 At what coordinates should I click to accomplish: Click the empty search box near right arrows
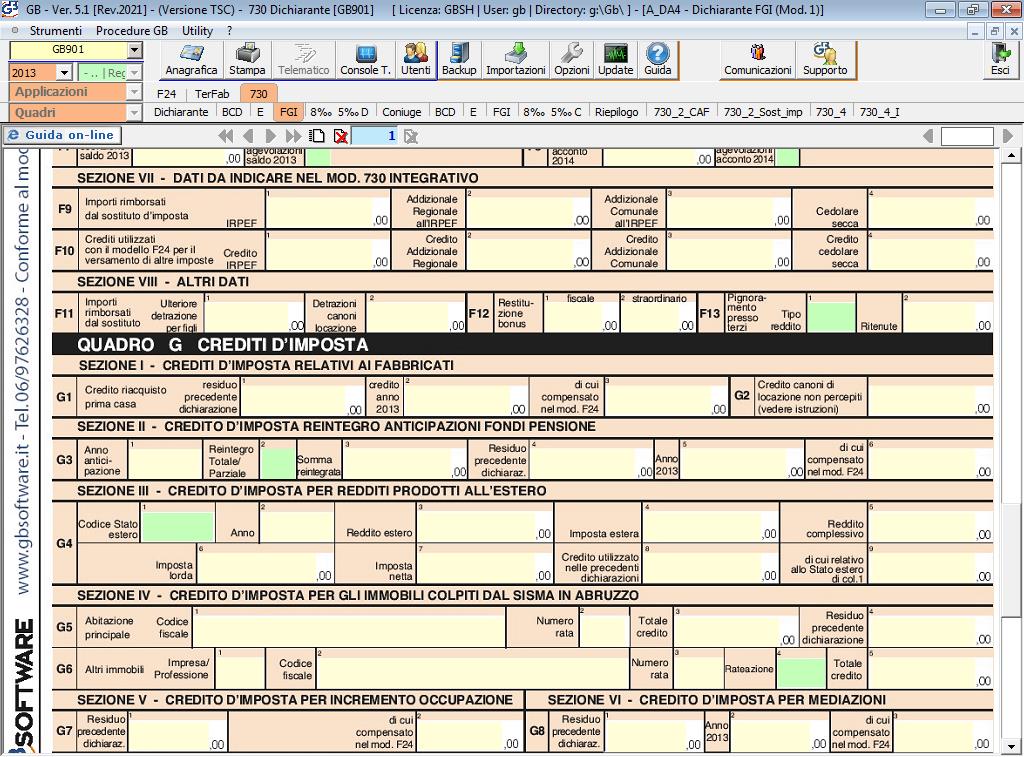pos(967,136)
